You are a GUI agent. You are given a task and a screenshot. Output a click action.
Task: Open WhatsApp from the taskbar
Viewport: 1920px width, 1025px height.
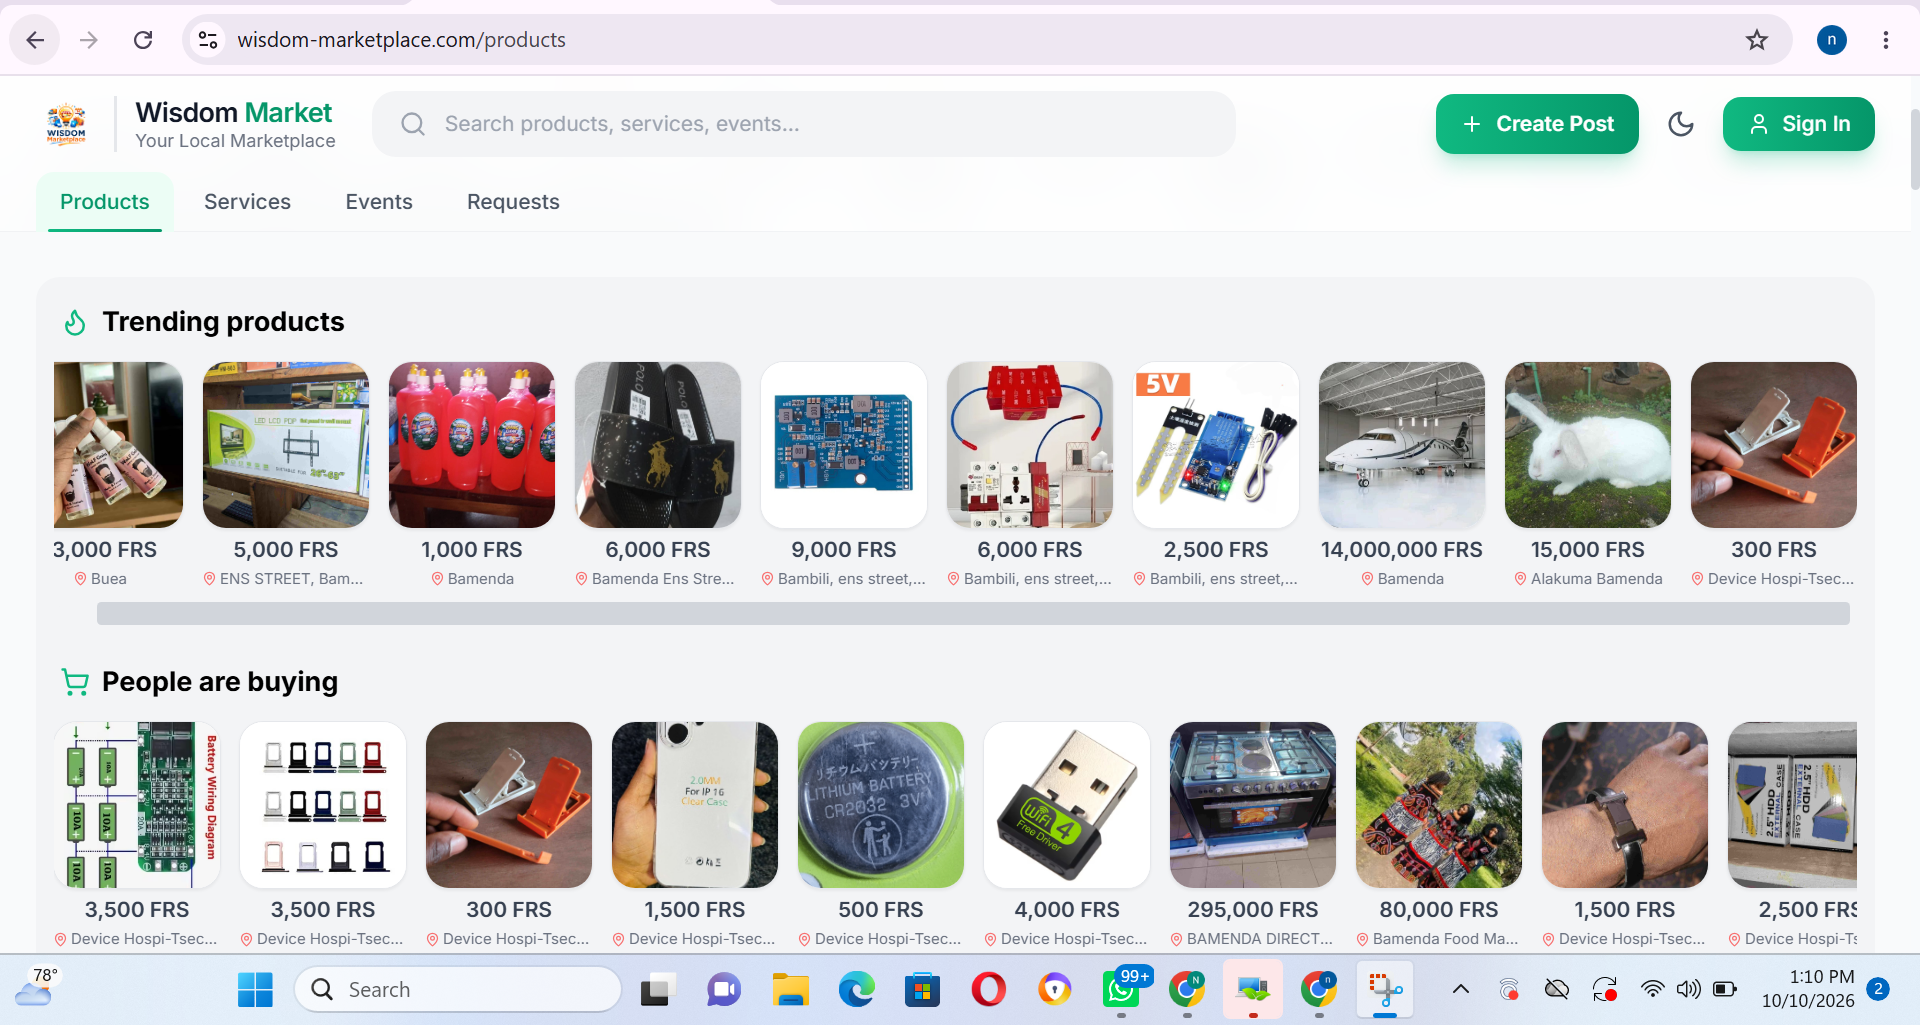[1122, 990]
